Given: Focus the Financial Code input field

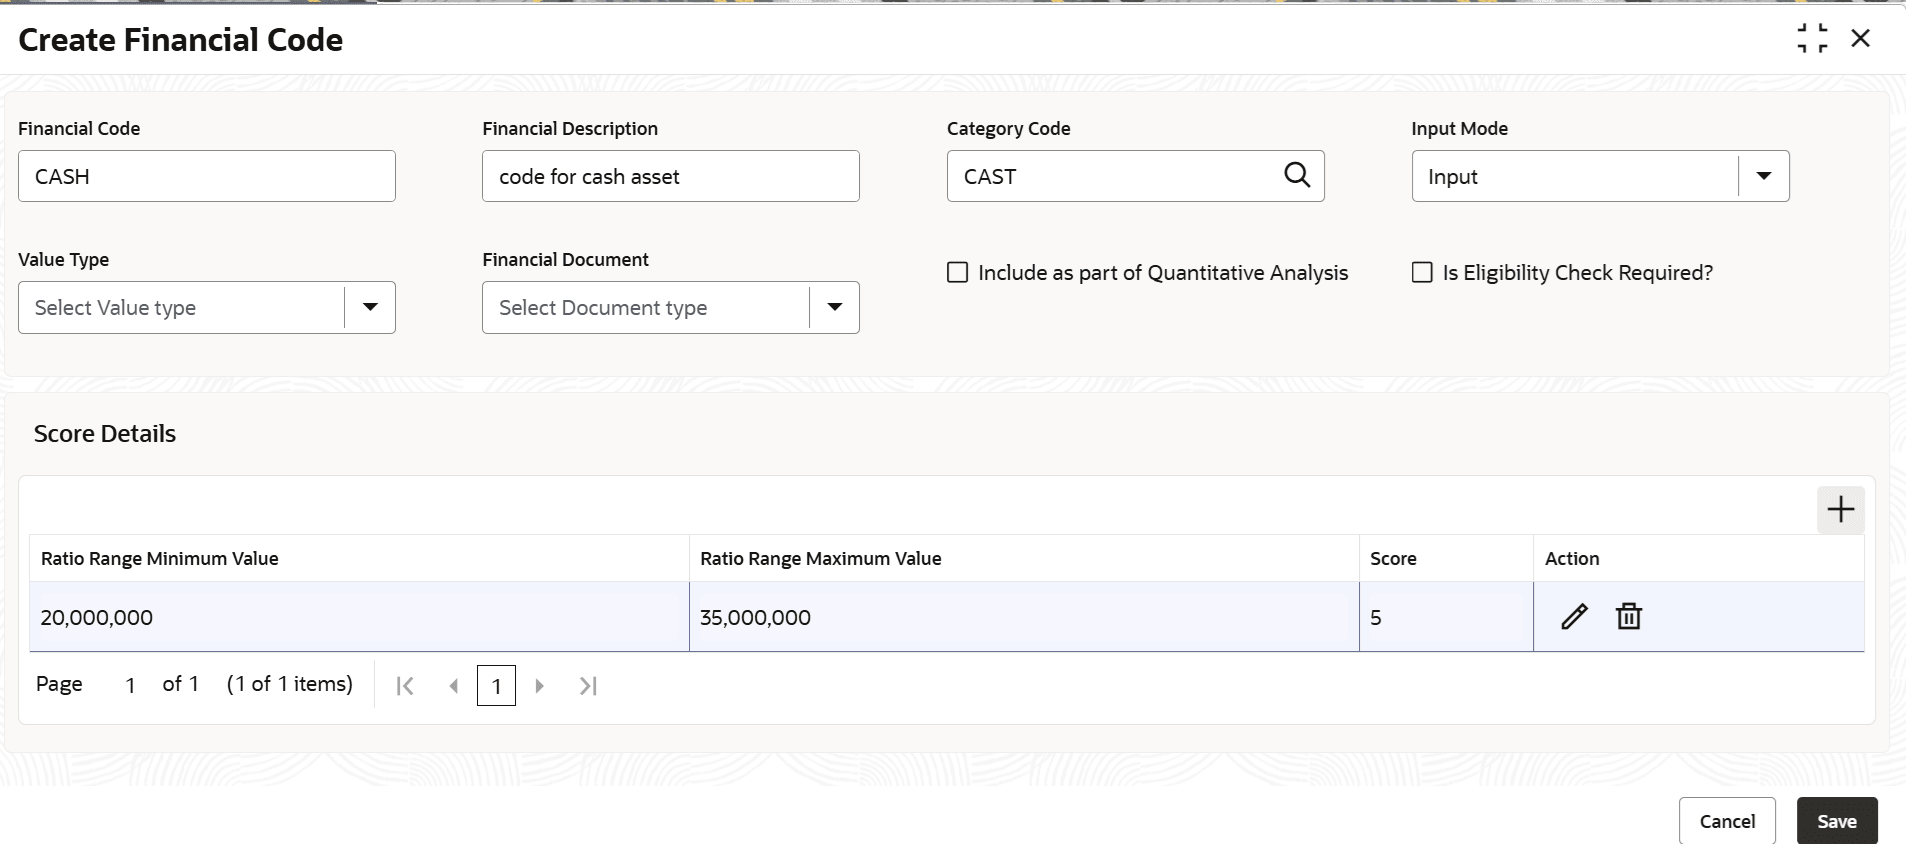Looking at the screenshot, I should [206, 176].
